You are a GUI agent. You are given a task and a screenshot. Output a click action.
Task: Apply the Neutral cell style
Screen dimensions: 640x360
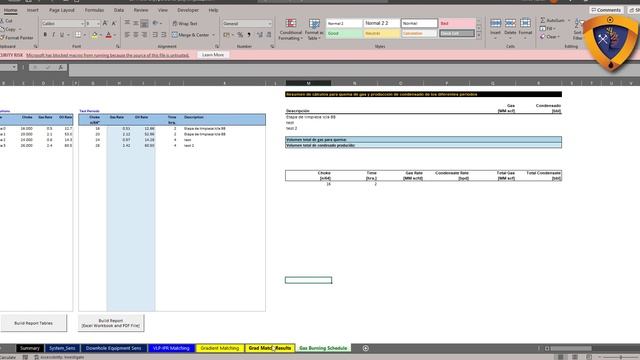pos(381,33)
